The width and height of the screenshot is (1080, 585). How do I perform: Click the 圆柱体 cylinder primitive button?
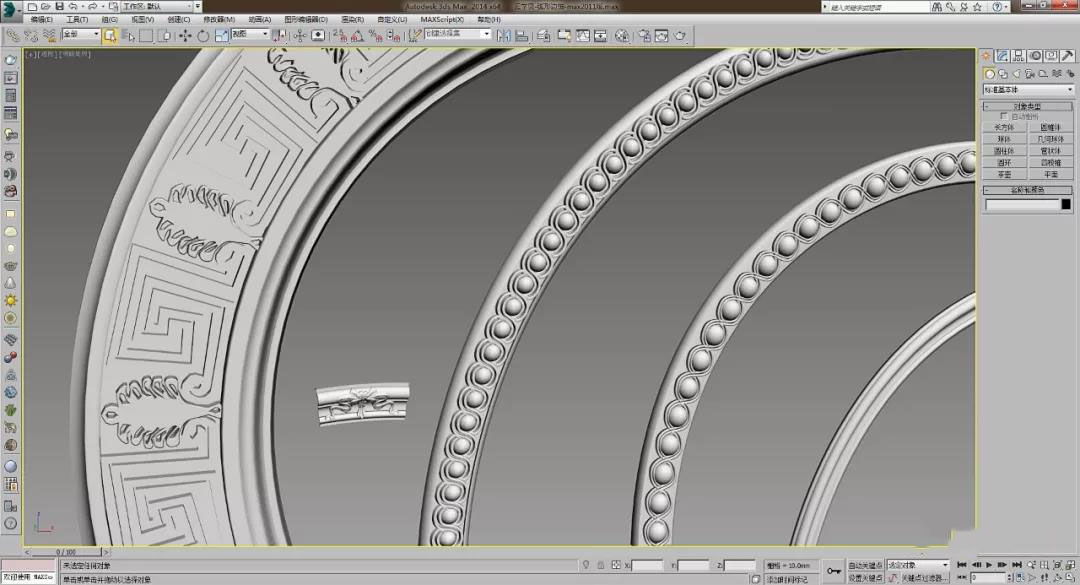(1004, 151)
